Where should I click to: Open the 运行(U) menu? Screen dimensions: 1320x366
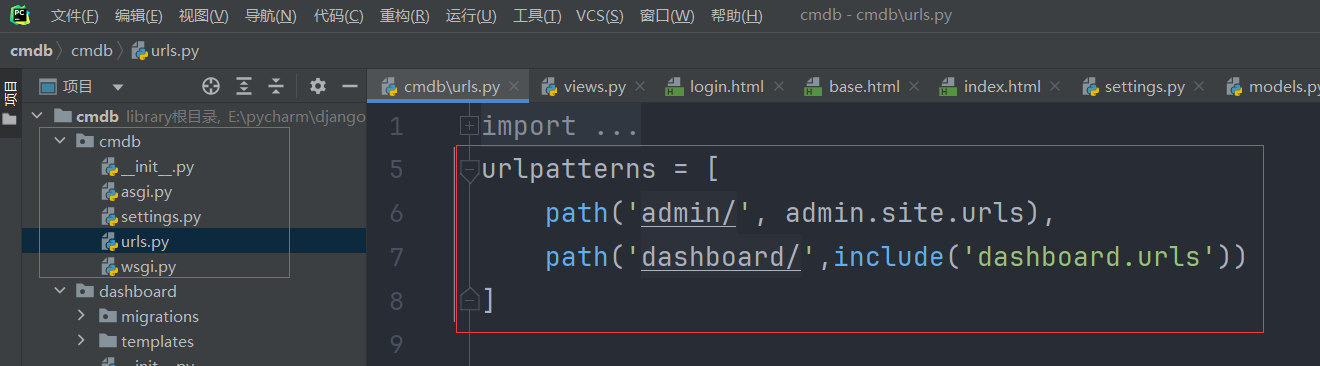pyautogui.click(x=470, y=16)
